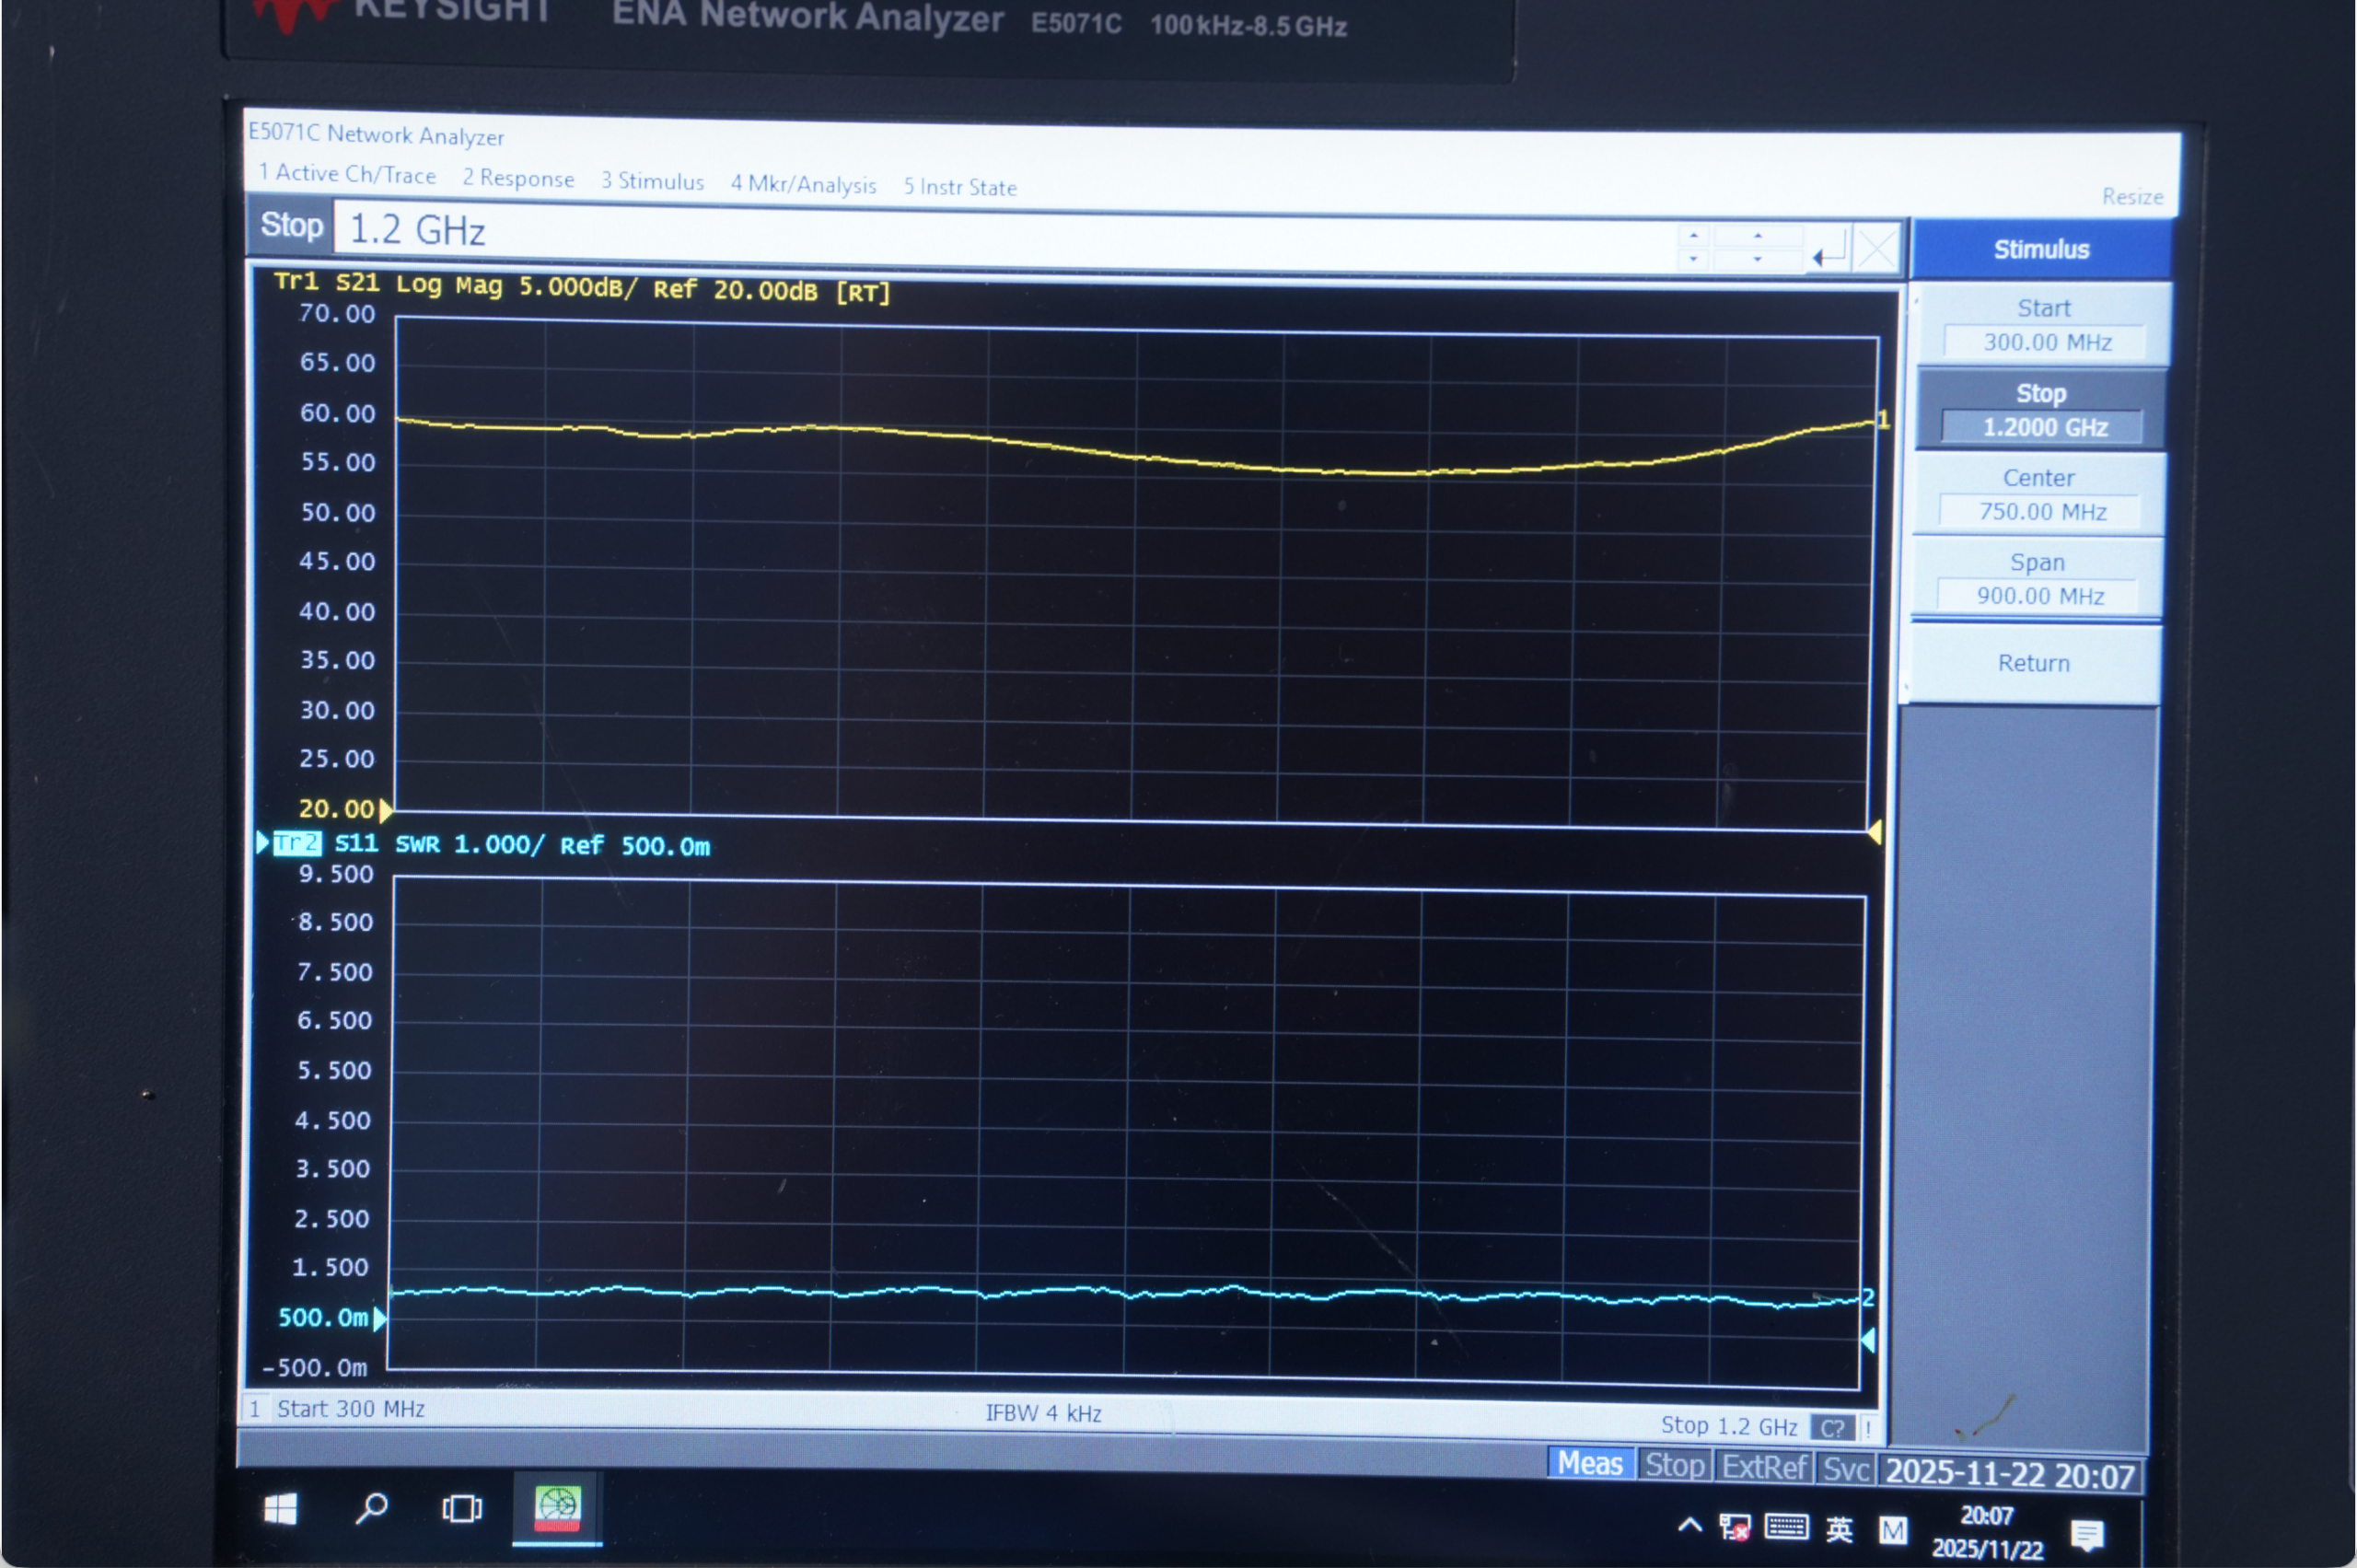Click the Resize link at top right
Screen dimensions: 2357x1568
(x=2132, y=197)
